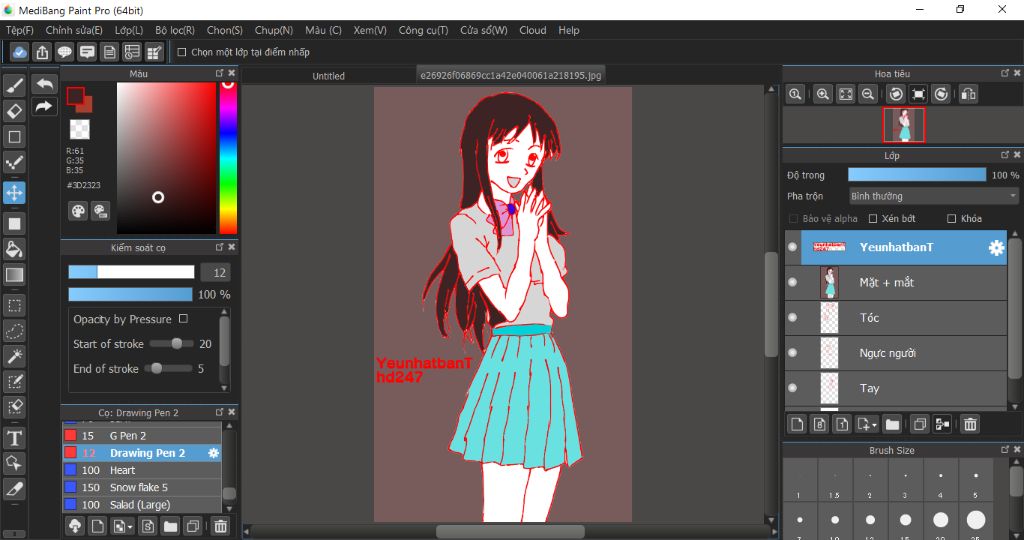
Task: Click the down arrow of brush list scrollbar
Action: pos(229,507)
